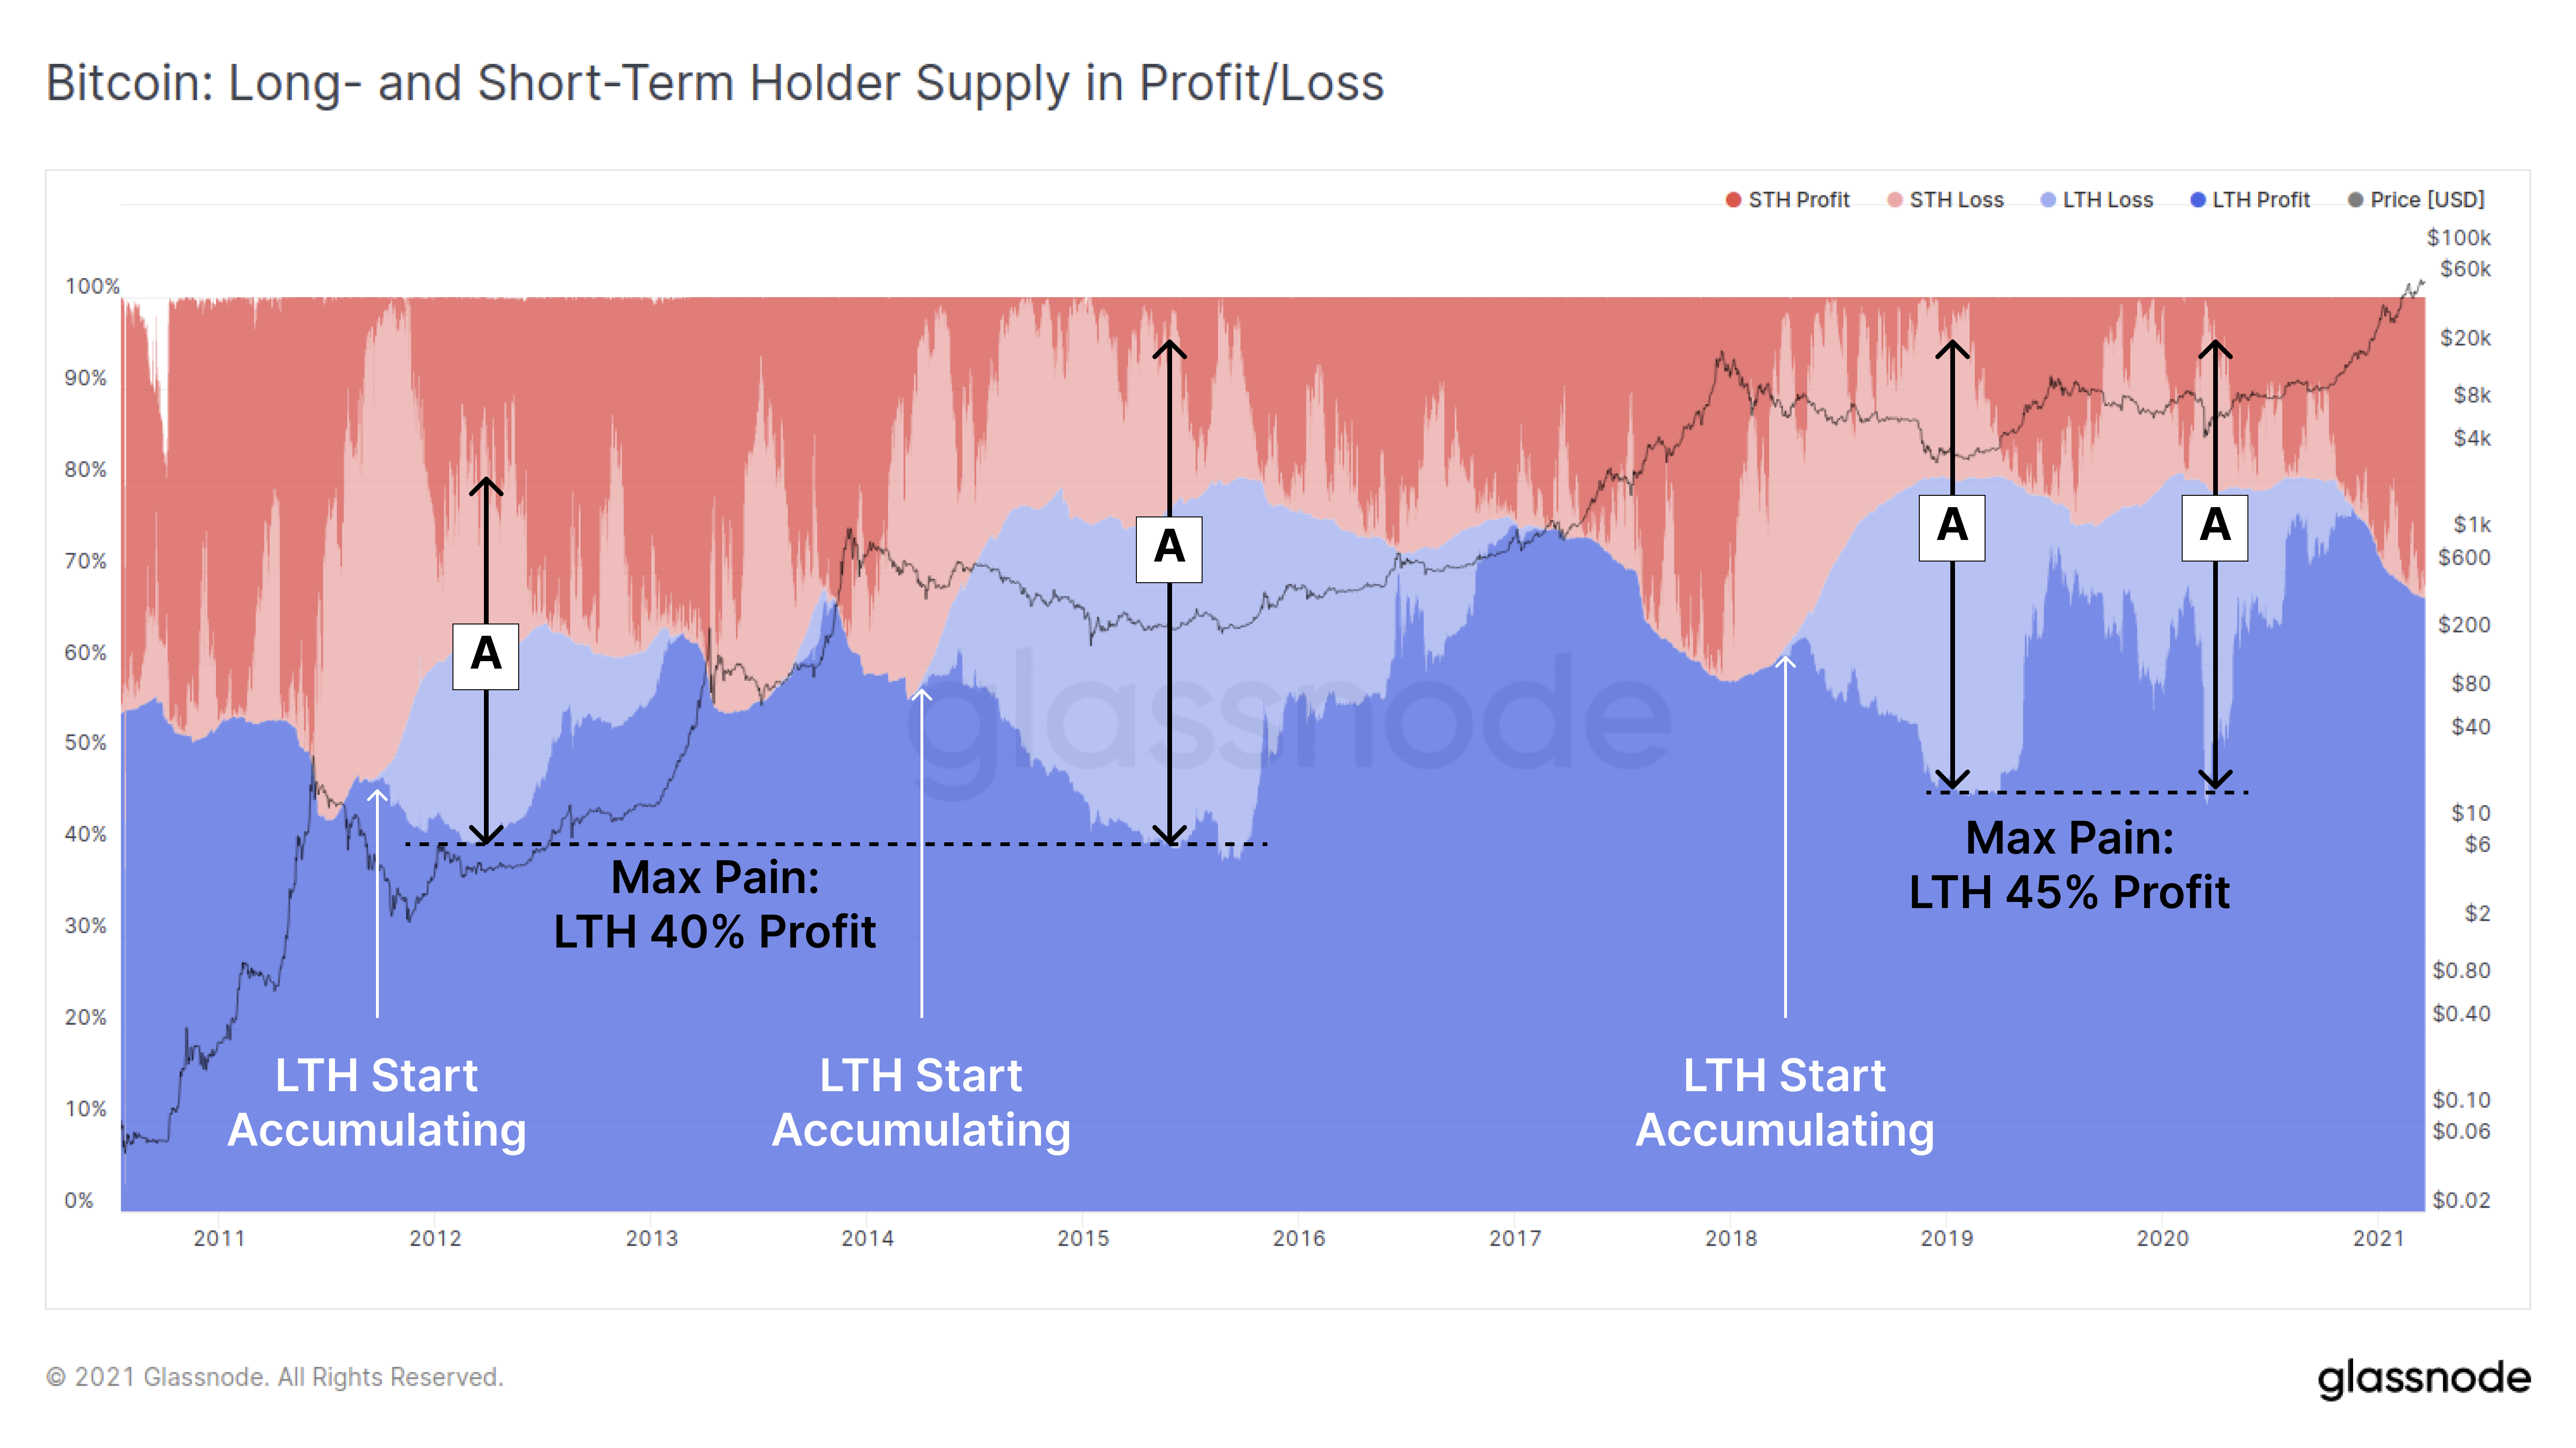
Task: Click the first 'A' marker near 2012
Action: click(x=486, y=656)
